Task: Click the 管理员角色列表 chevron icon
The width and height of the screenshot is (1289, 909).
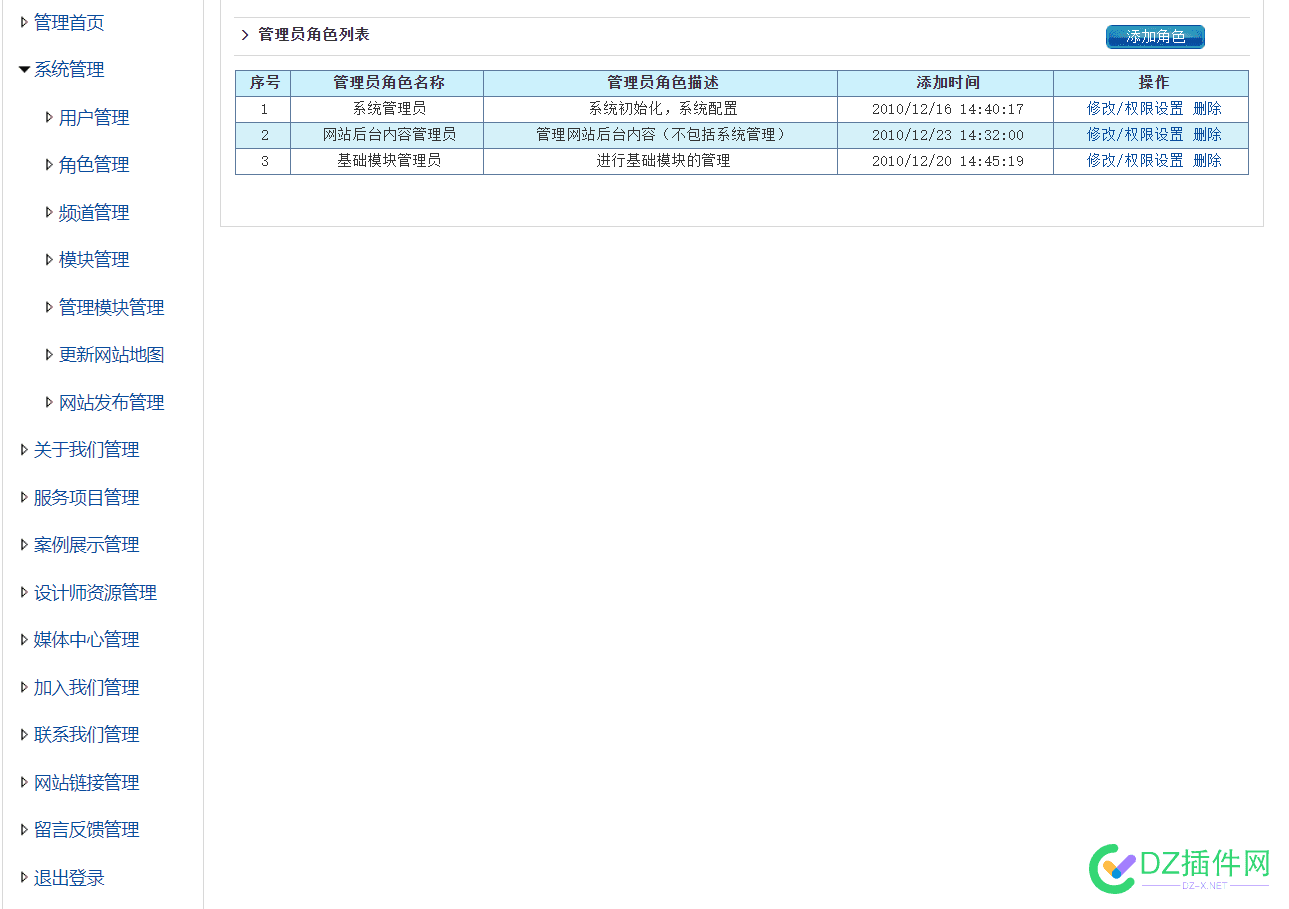Action: coord(244,35)
